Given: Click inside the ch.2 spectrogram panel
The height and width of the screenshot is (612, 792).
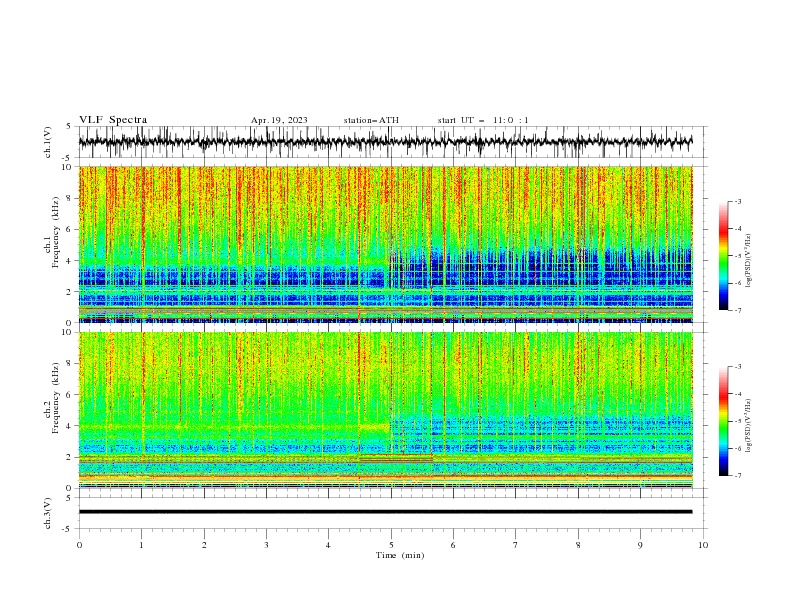Looking at the screenshot, I should coord(385,410).
